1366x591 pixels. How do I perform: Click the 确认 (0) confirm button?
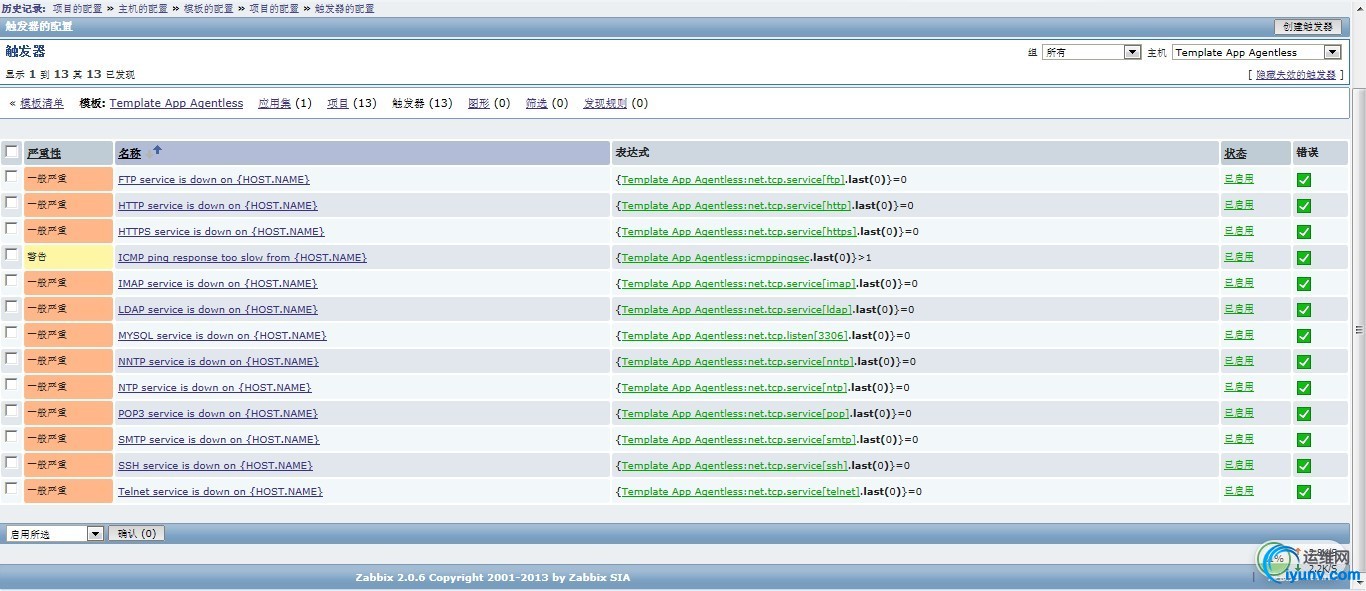point(136,534)
